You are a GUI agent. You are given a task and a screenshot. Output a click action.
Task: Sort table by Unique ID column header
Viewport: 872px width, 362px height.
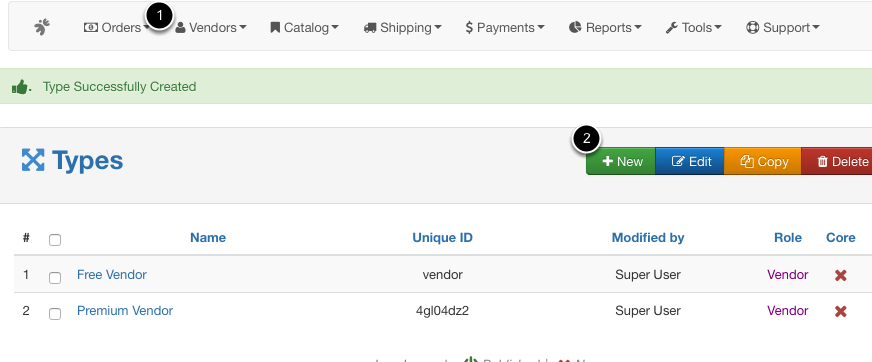pos(442,237)
